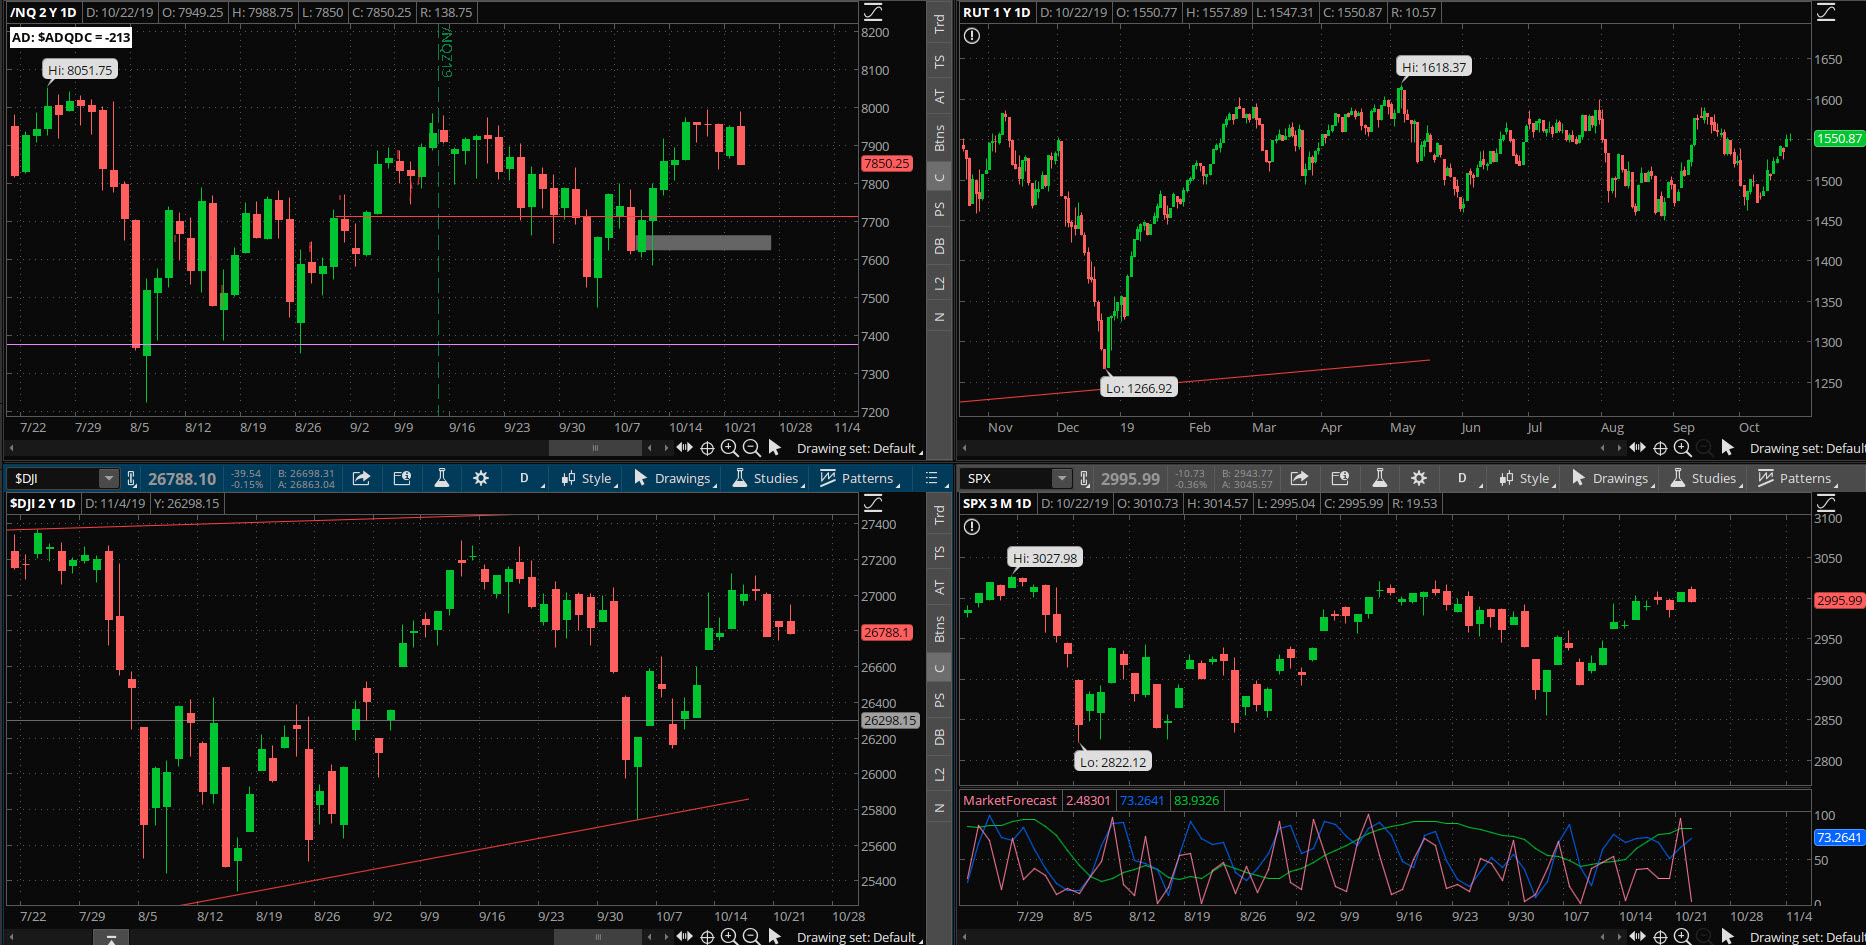Toggle Trd sidebar panel beside /NQ chart
The width and height of the screenshot is (1866, 945).
[x=939, y=24]
